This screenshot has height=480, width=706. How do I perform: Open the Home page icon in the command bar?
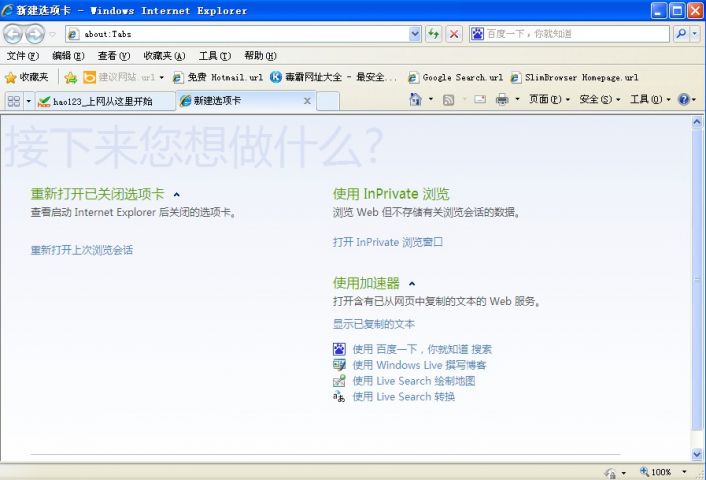415,99
